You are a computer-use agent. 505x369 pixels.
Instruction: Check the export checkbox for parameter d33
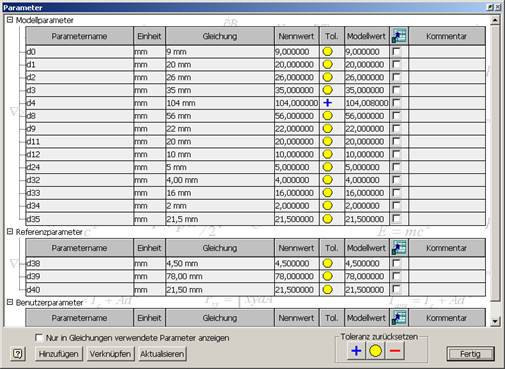pyautogui.click(x=396, y=193)
